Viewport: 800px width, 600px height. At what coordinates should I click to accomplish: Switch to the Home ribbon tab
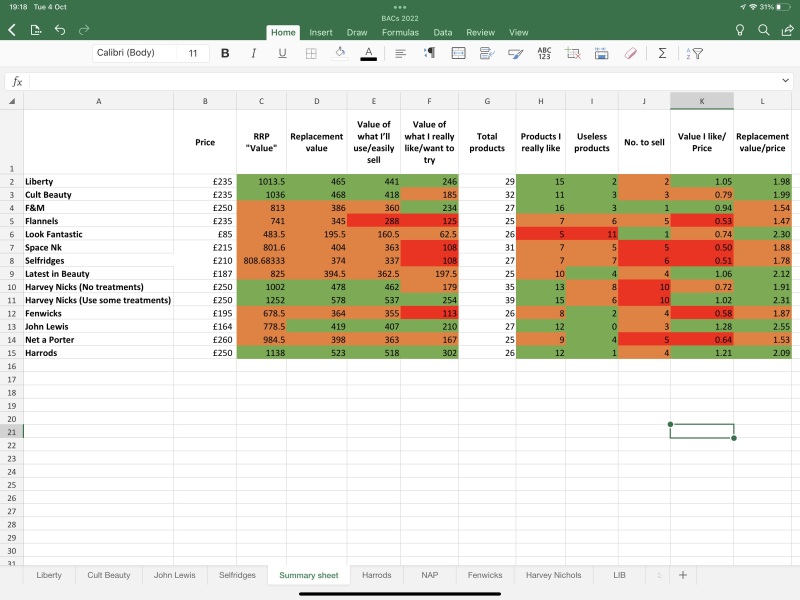pyautogui.click(x=283, y=32)
